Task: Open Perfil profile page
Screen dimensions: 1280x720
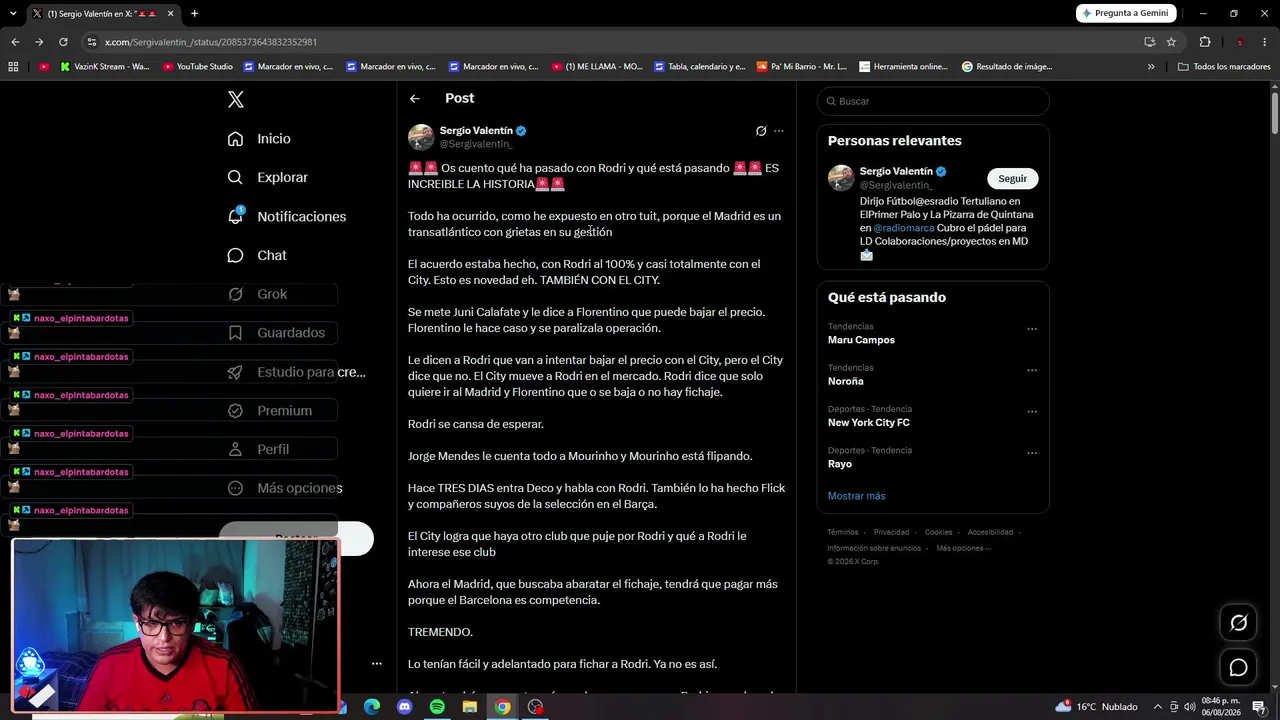Action: click(x=258, y=450)
